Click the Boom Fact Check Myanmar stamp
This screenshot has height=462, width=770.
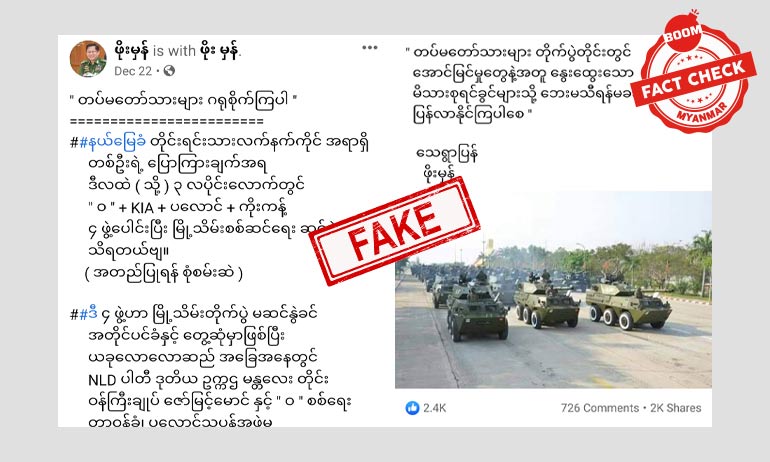pos(694,72)
